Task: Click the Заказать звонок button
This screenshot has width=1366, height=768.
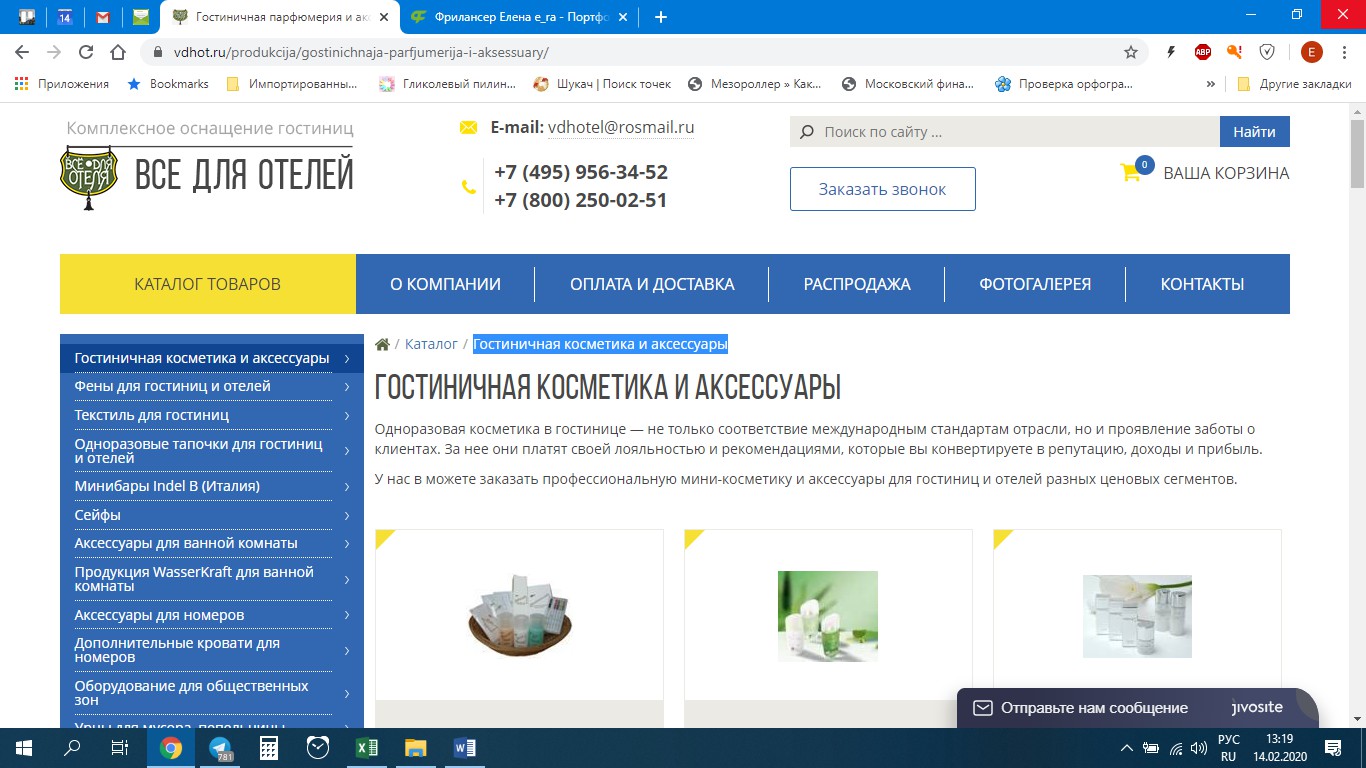Action: point(883,189)
